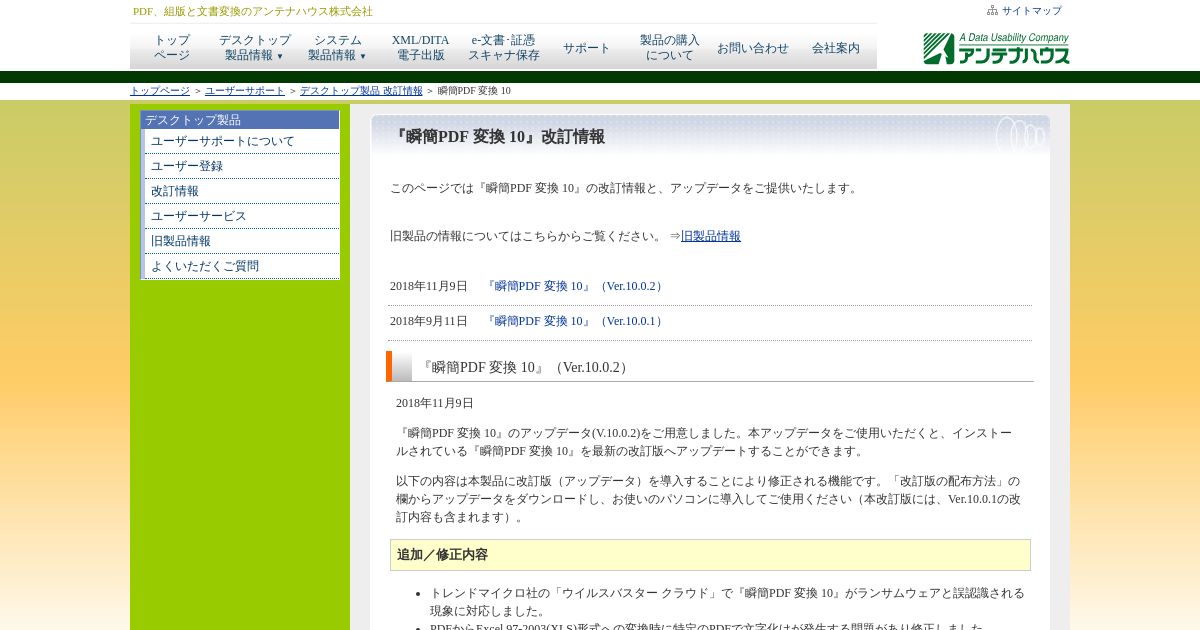The width and height of the screenshot is (1200, 630).
Task: Click the デスクトップ製品 sidebar header
Action: tap(240, 120)
